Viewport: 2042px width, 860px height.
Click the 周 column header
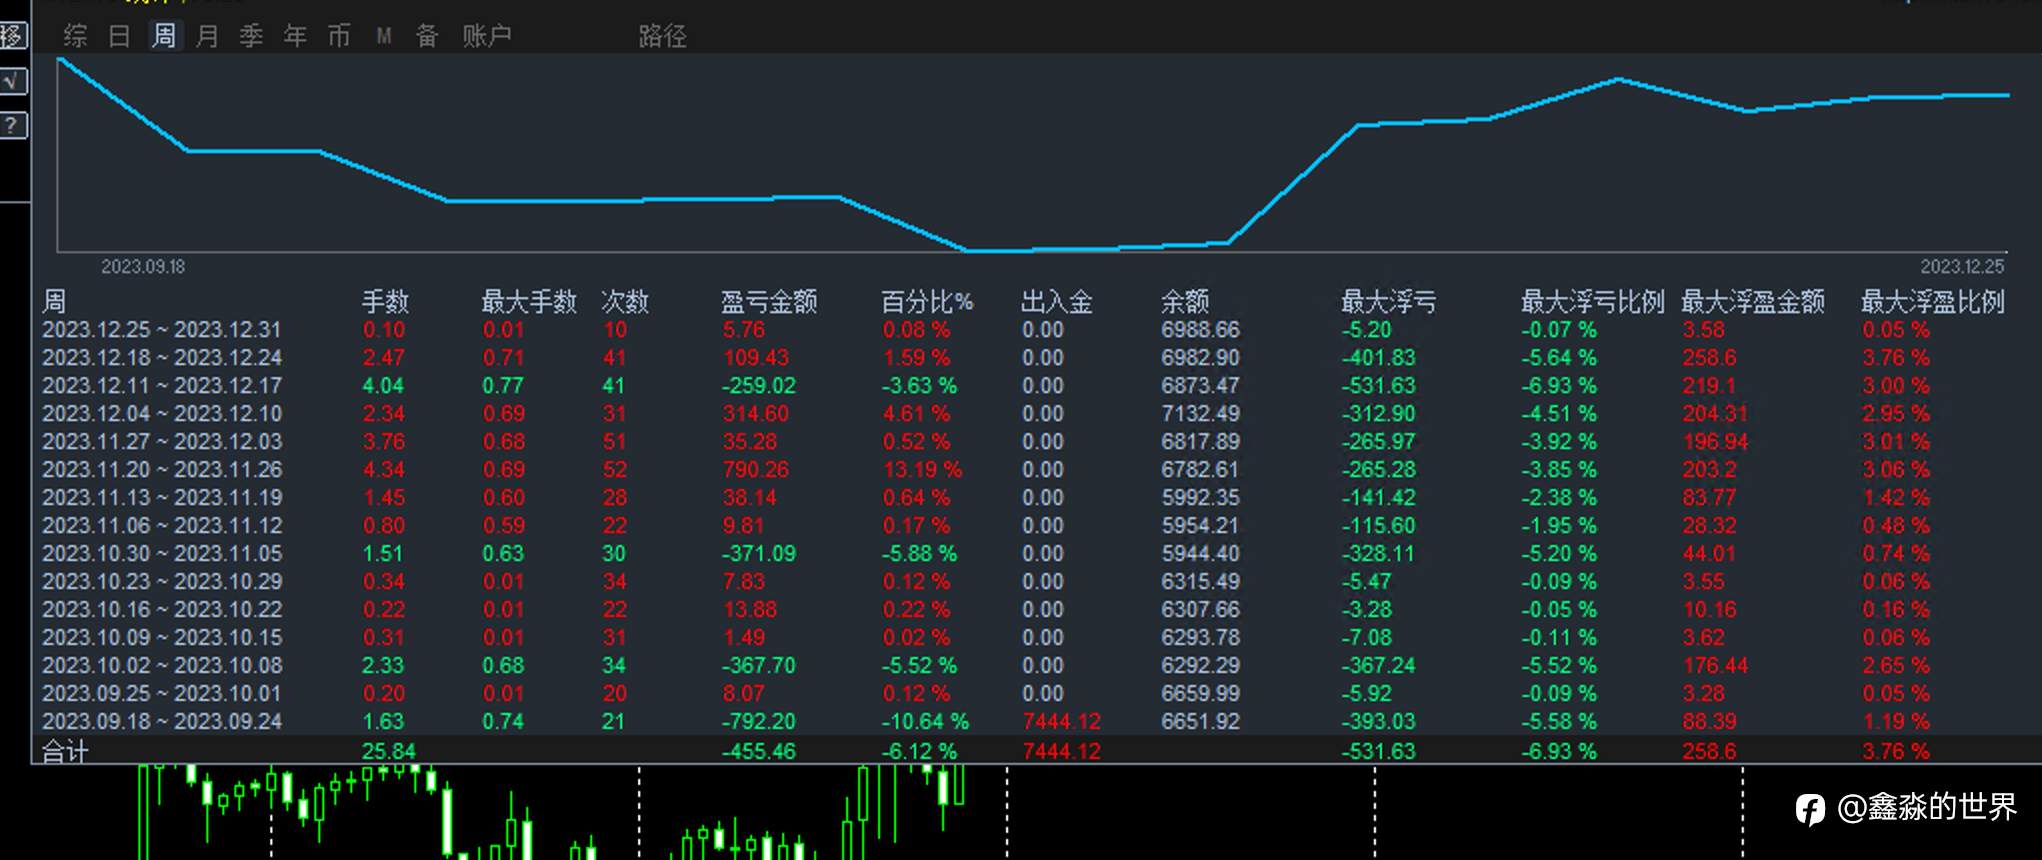[54, 302]
